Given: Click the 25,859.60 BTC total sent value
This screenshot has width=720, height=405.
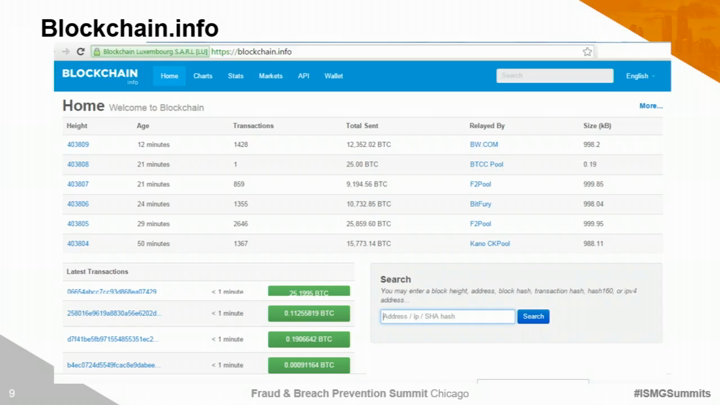Looking at the screenshot, I should 369,224.
